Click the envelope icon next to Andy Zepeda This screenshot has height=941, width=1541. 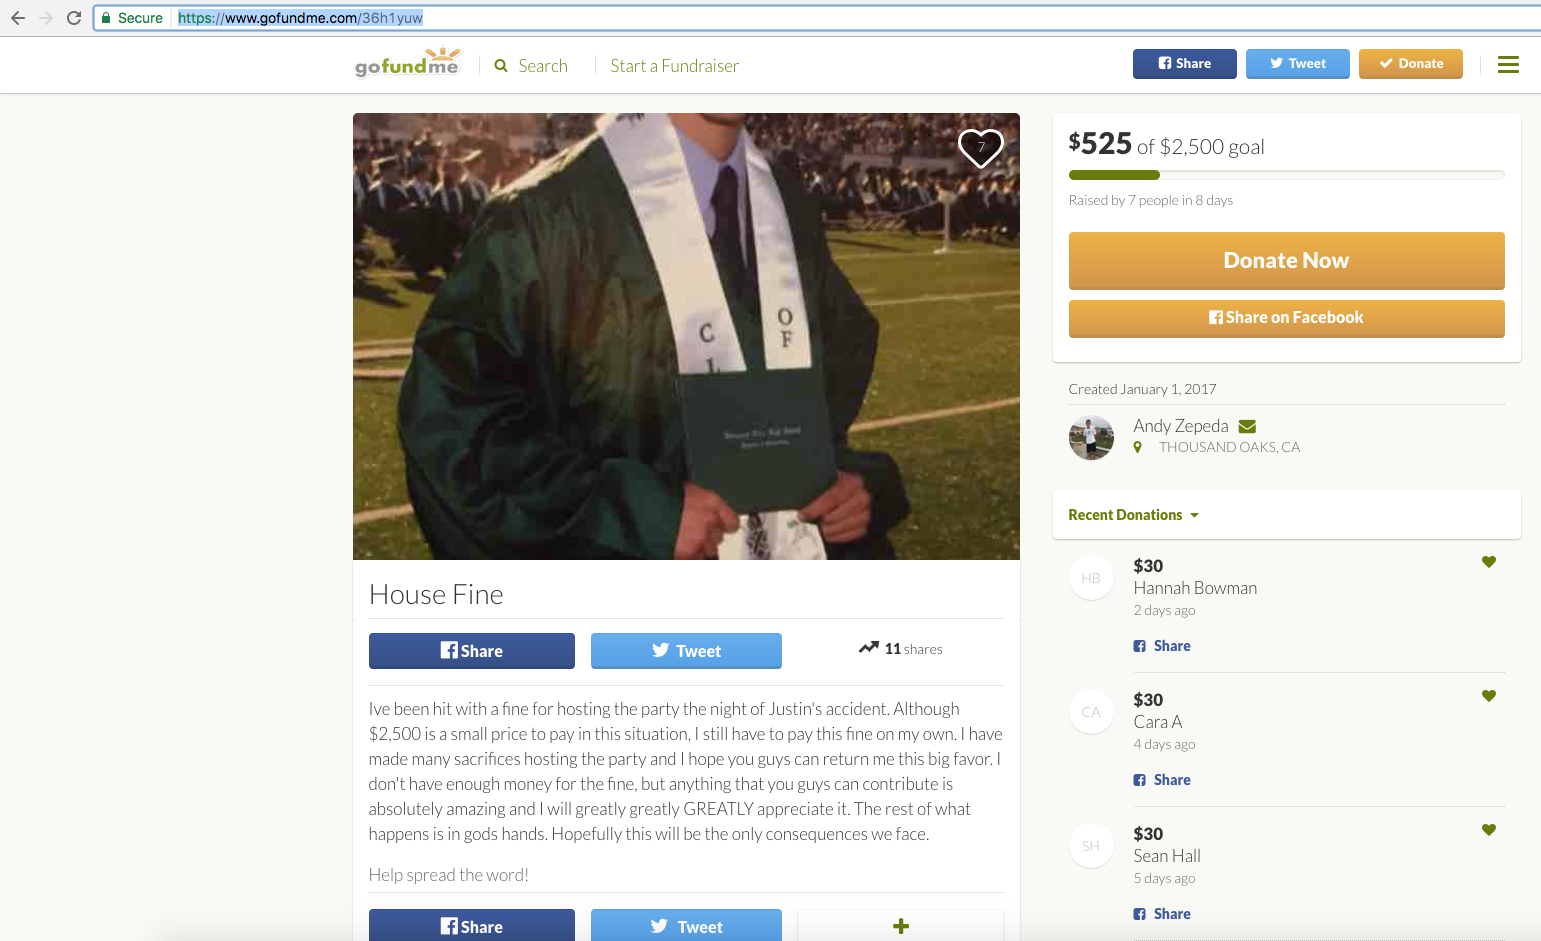click(x=1247, y=427)
